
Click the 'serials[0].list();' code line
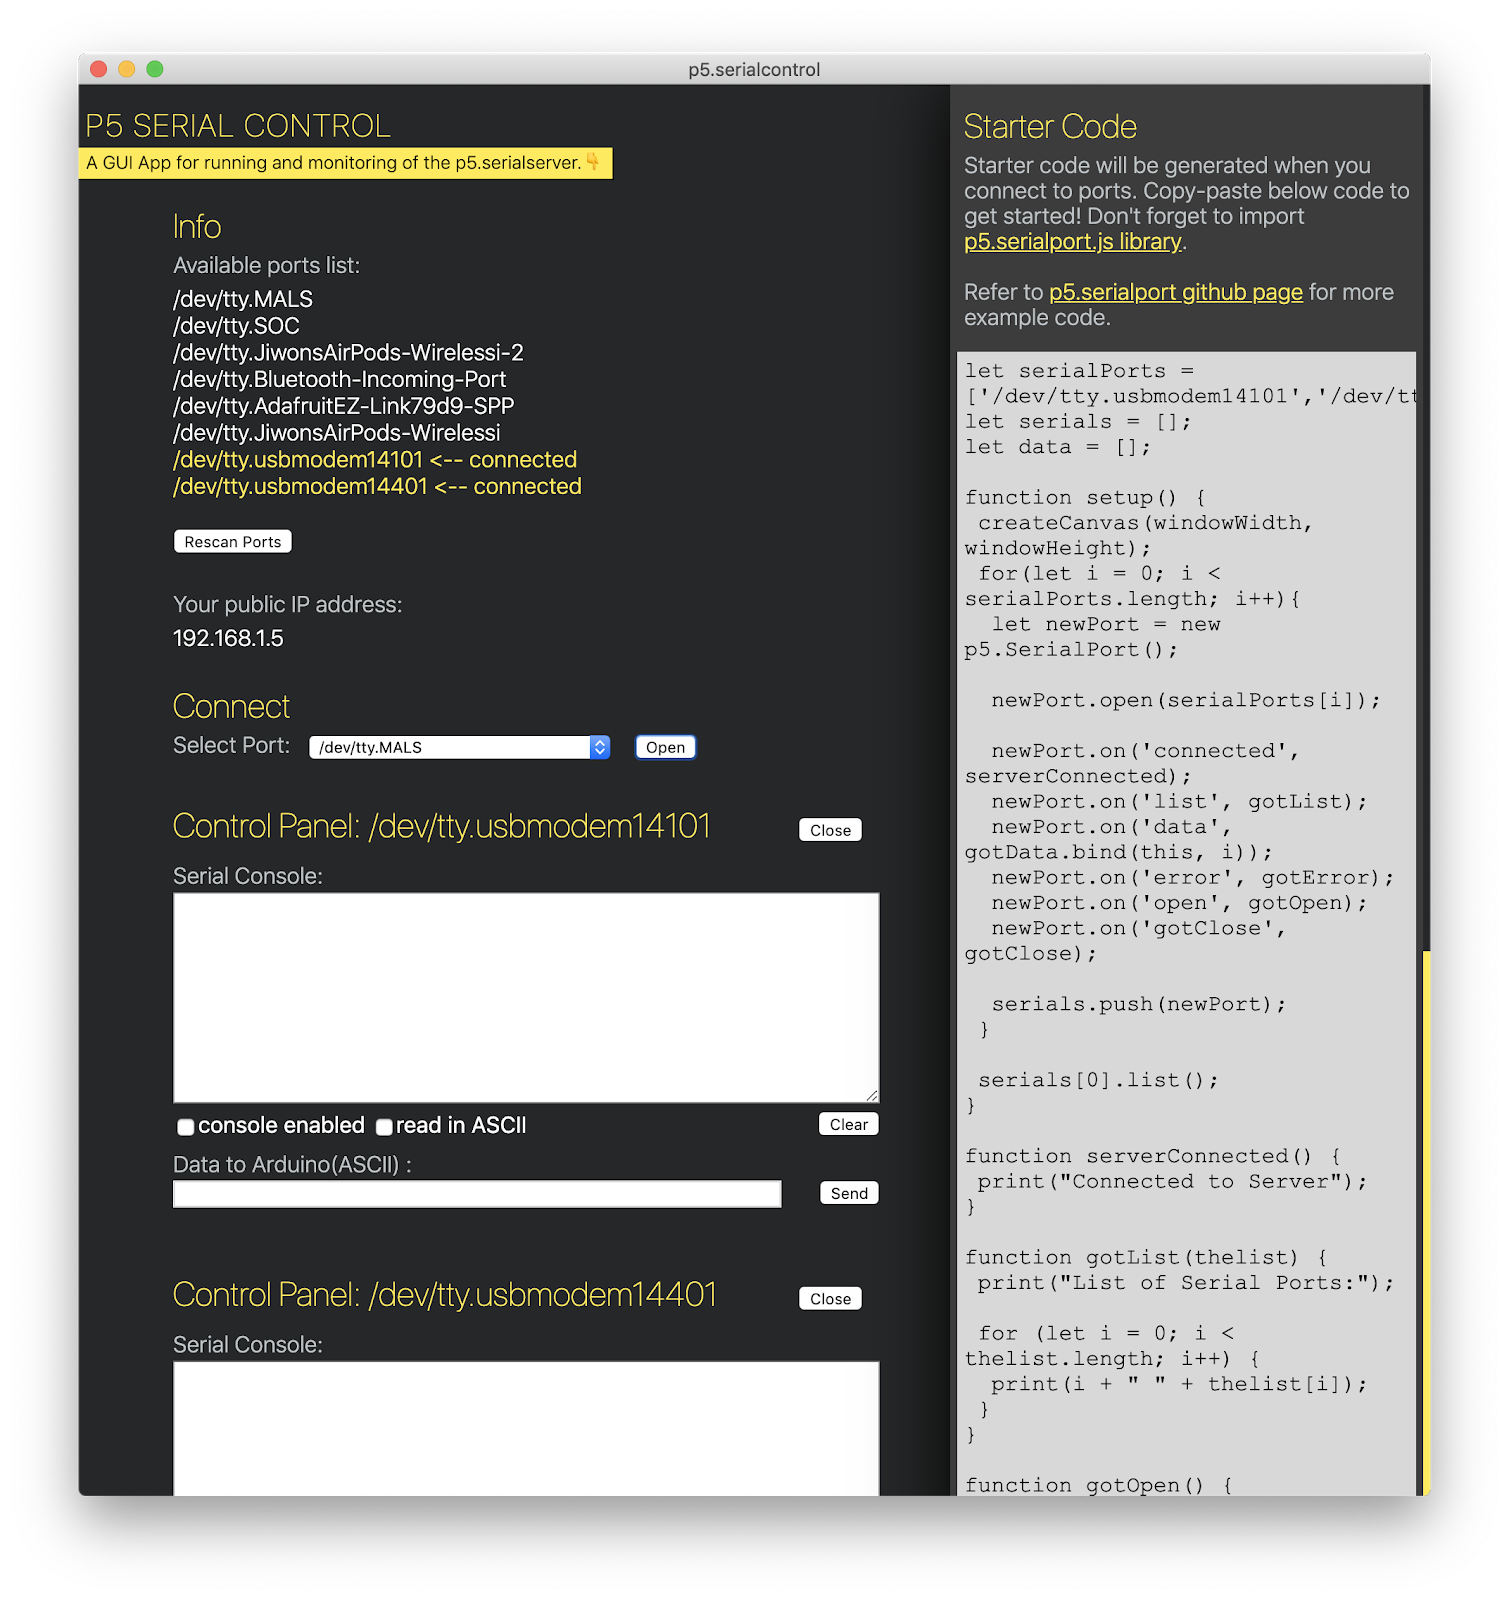pos(1098,1080)
